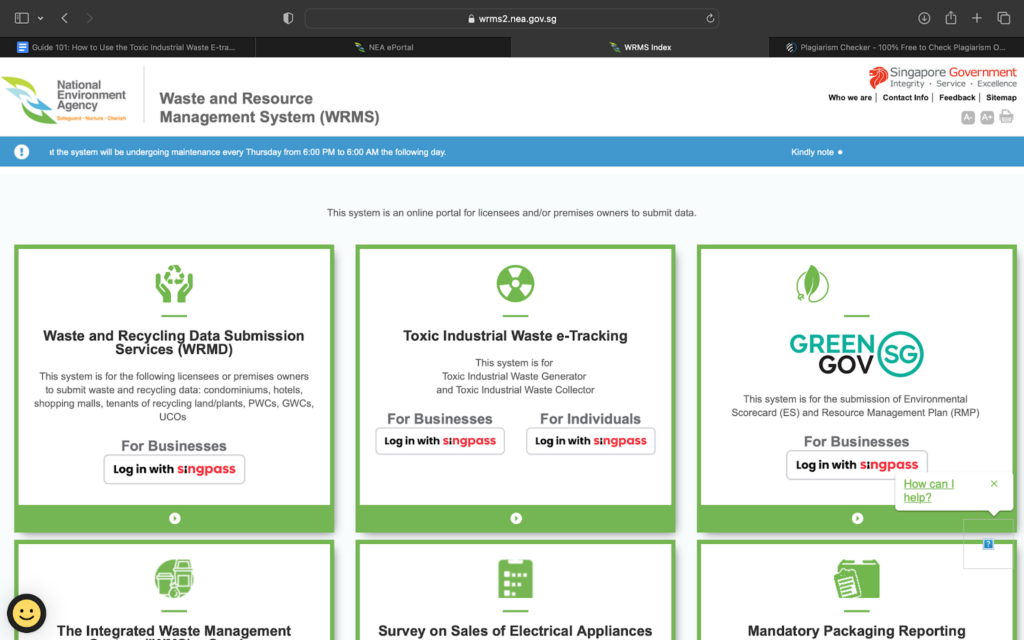Image resolution: width=1024 pixels, height=640 pixels.
Task: Expand the Toxic Industrial Waste e-Tracking card
Action: coord(514,518)
